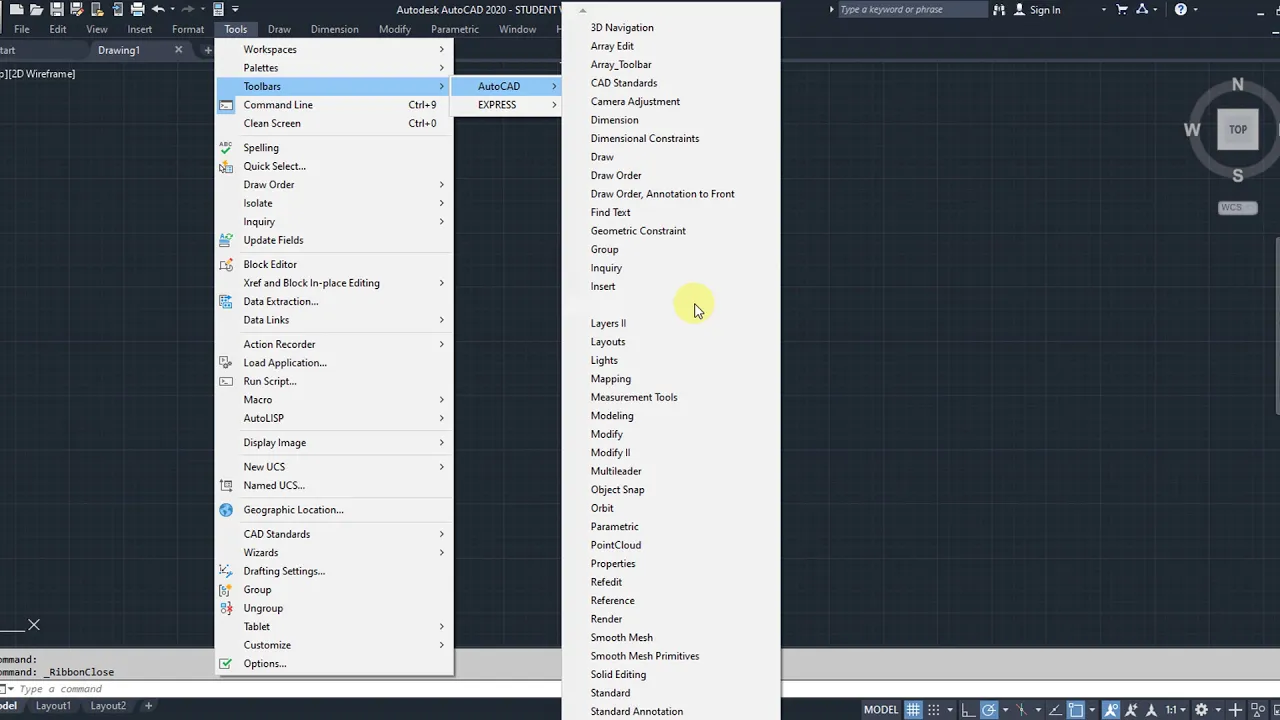The height and width of the screenshot is (720, 1280).
Task: Enable the Solid Editing toolbar
Action: coord(670,674)
